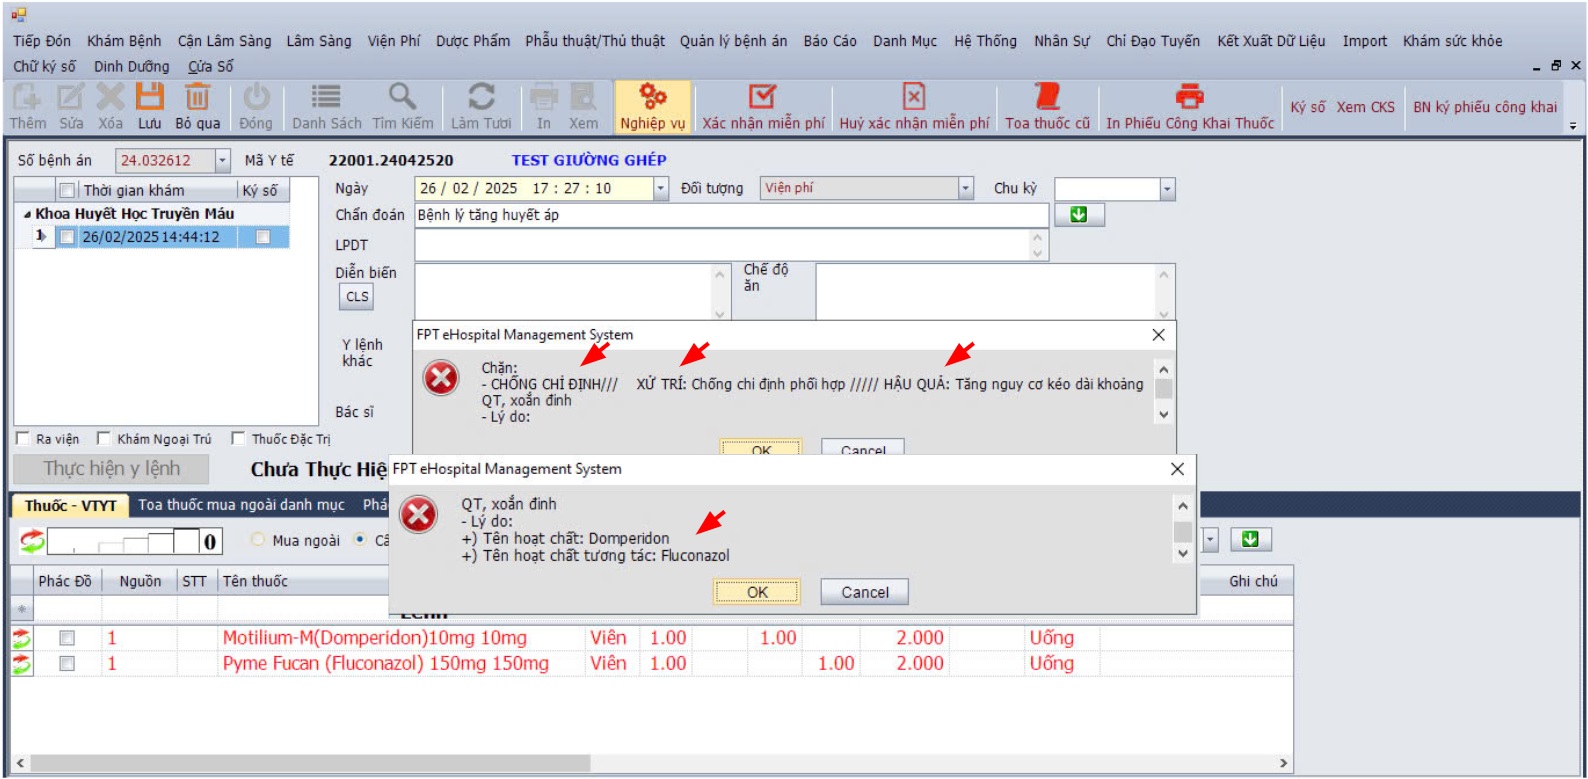Open Toa thuốc cũ icon
1588x779 pixels.
(x=1047, y=96)
